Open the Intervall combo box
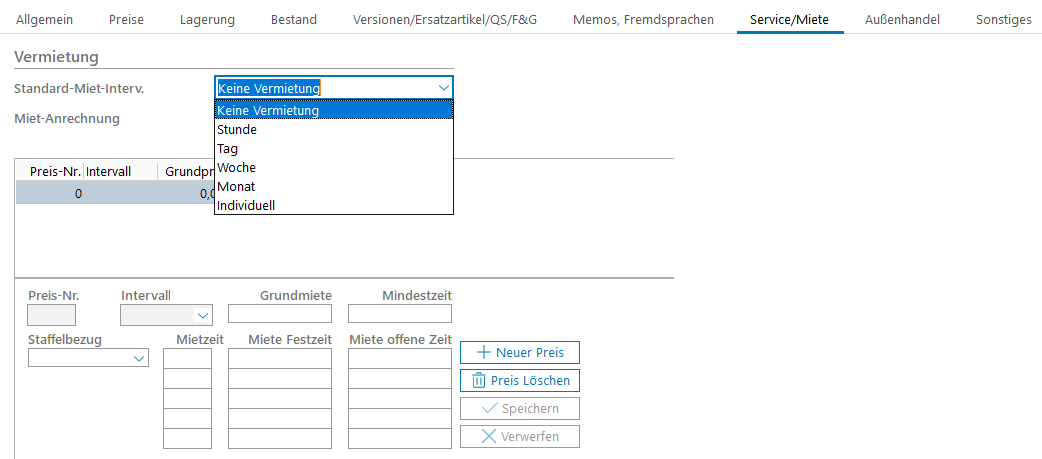 203,316
